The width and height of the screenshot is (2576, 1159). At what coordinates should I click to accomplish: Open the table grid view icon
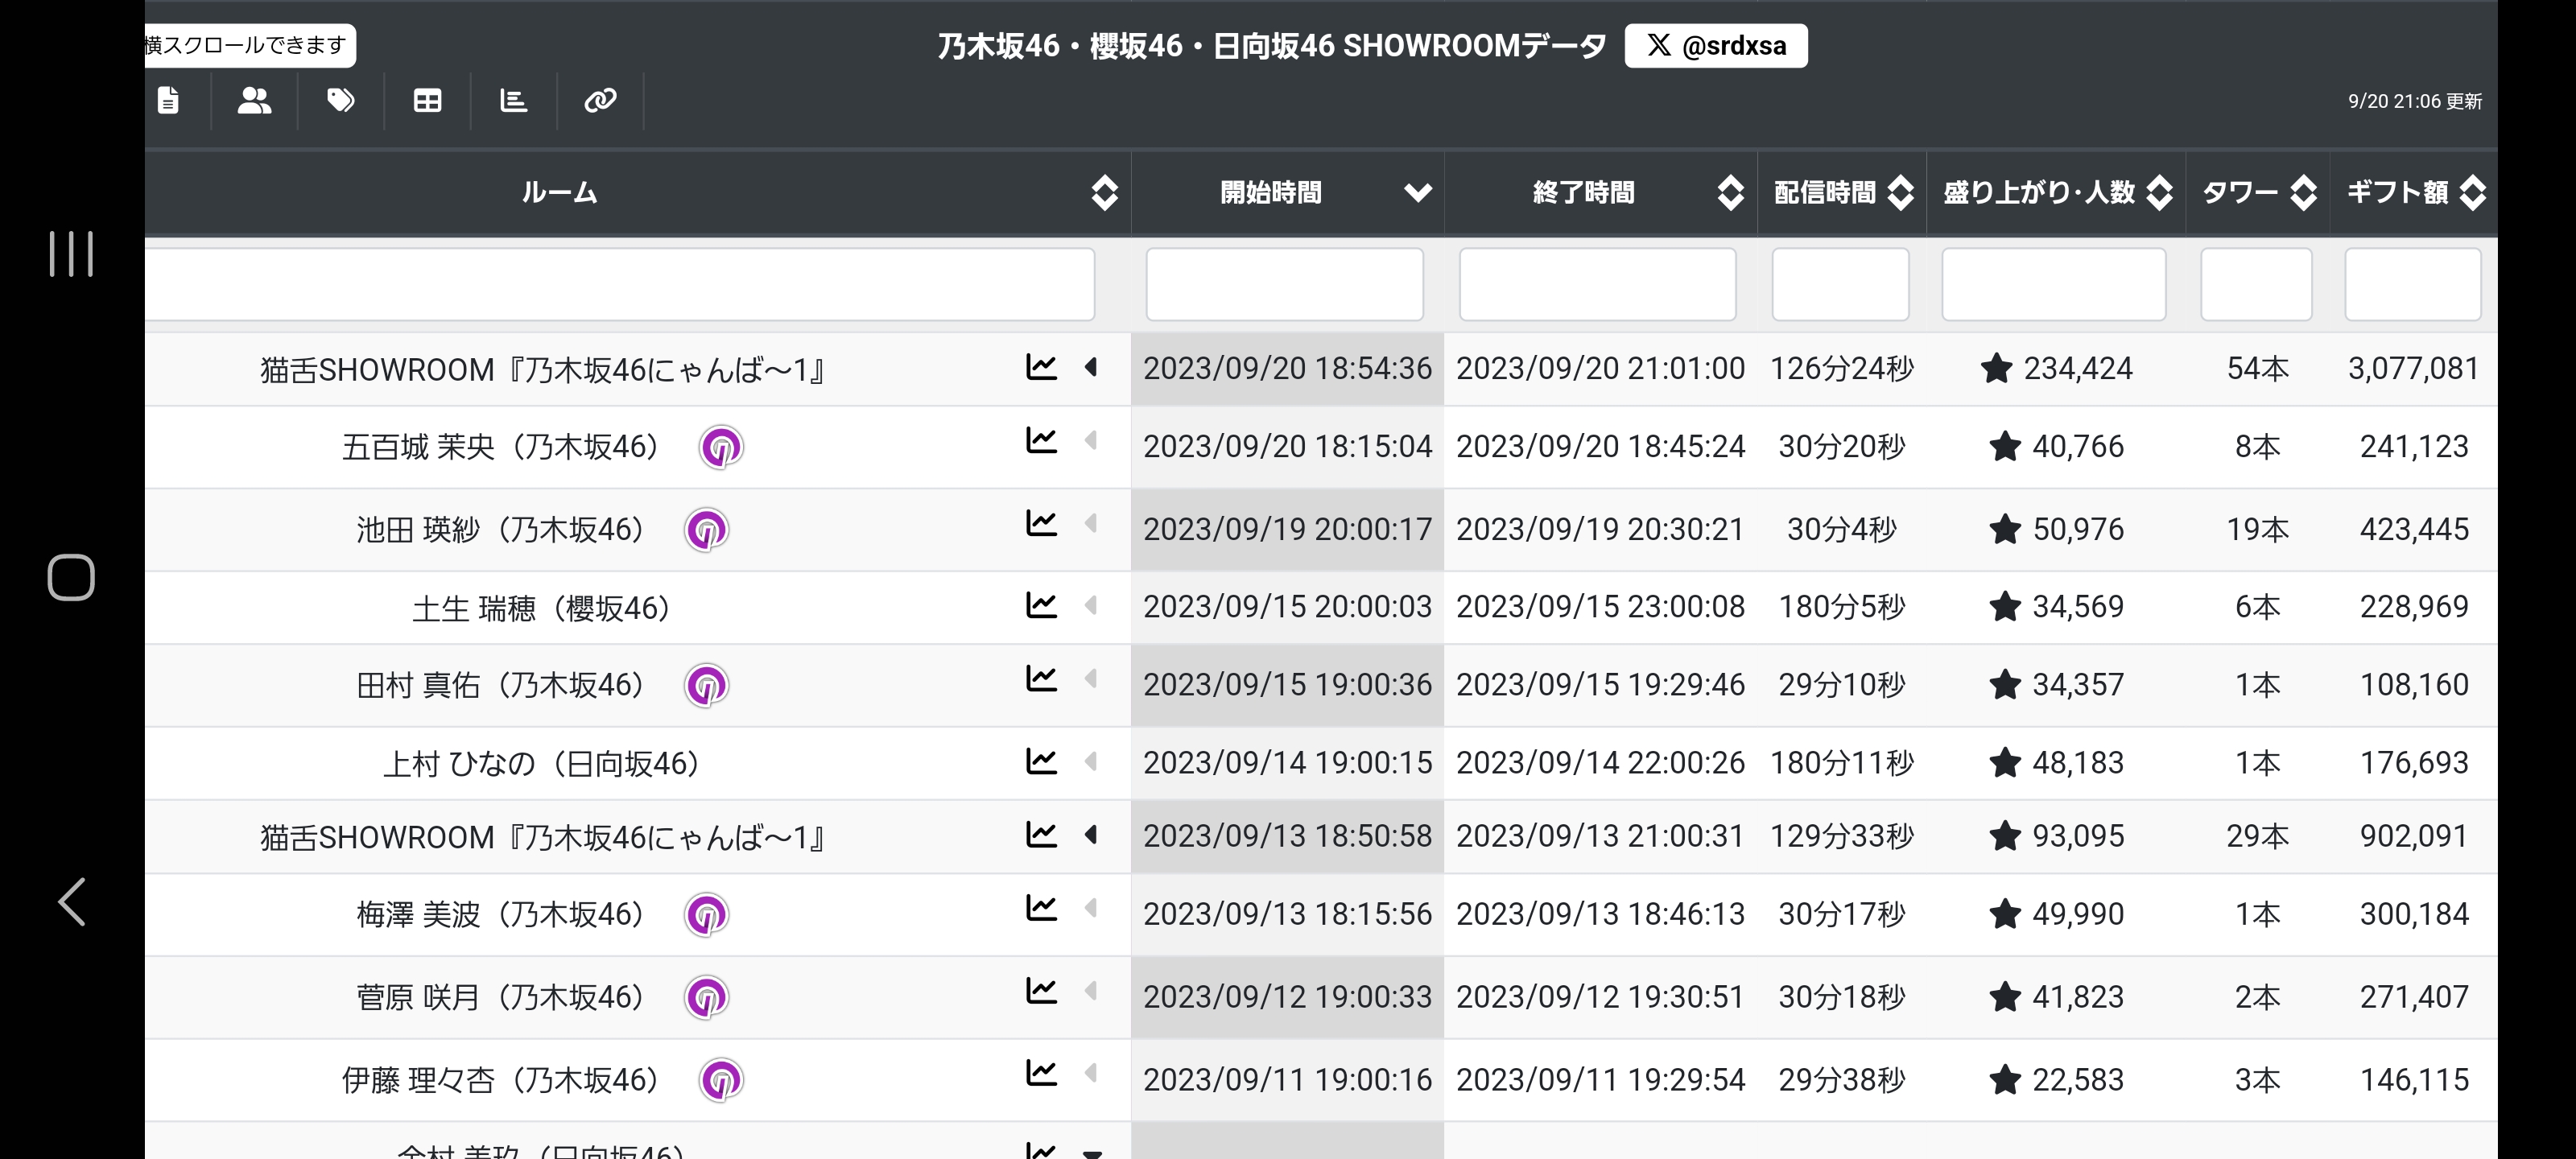click(x=427, y=100)
